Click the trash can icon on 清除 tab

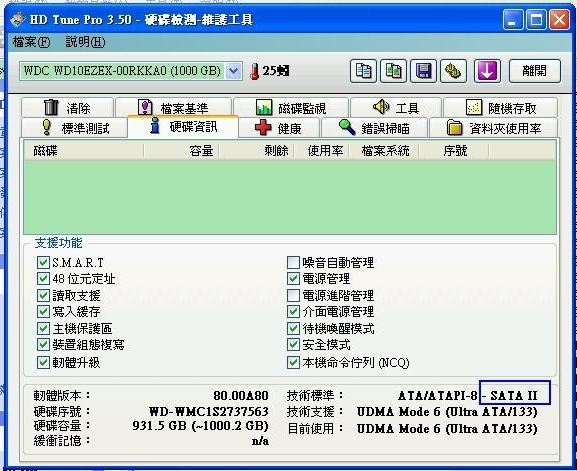[x=51, y=107]
